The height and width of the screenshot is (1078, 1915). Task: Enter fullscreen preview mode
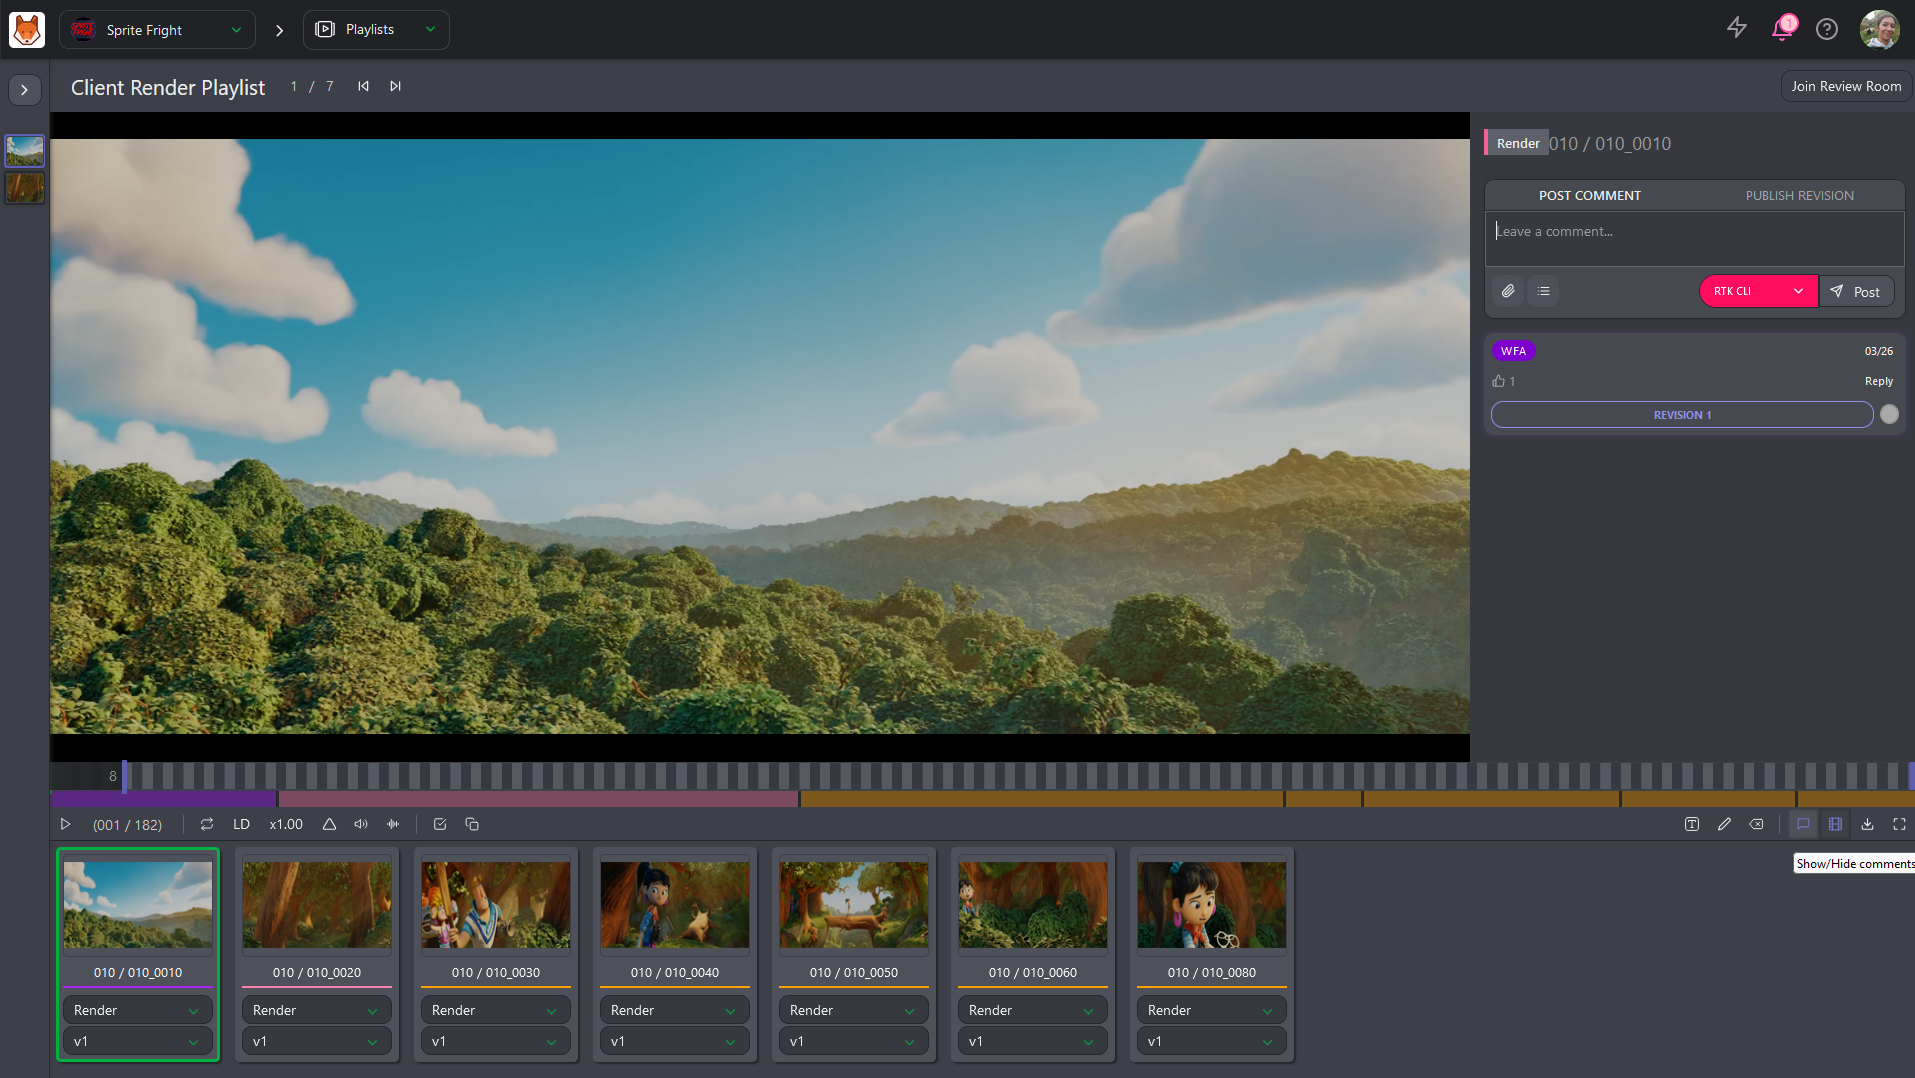coord(1899,824)
